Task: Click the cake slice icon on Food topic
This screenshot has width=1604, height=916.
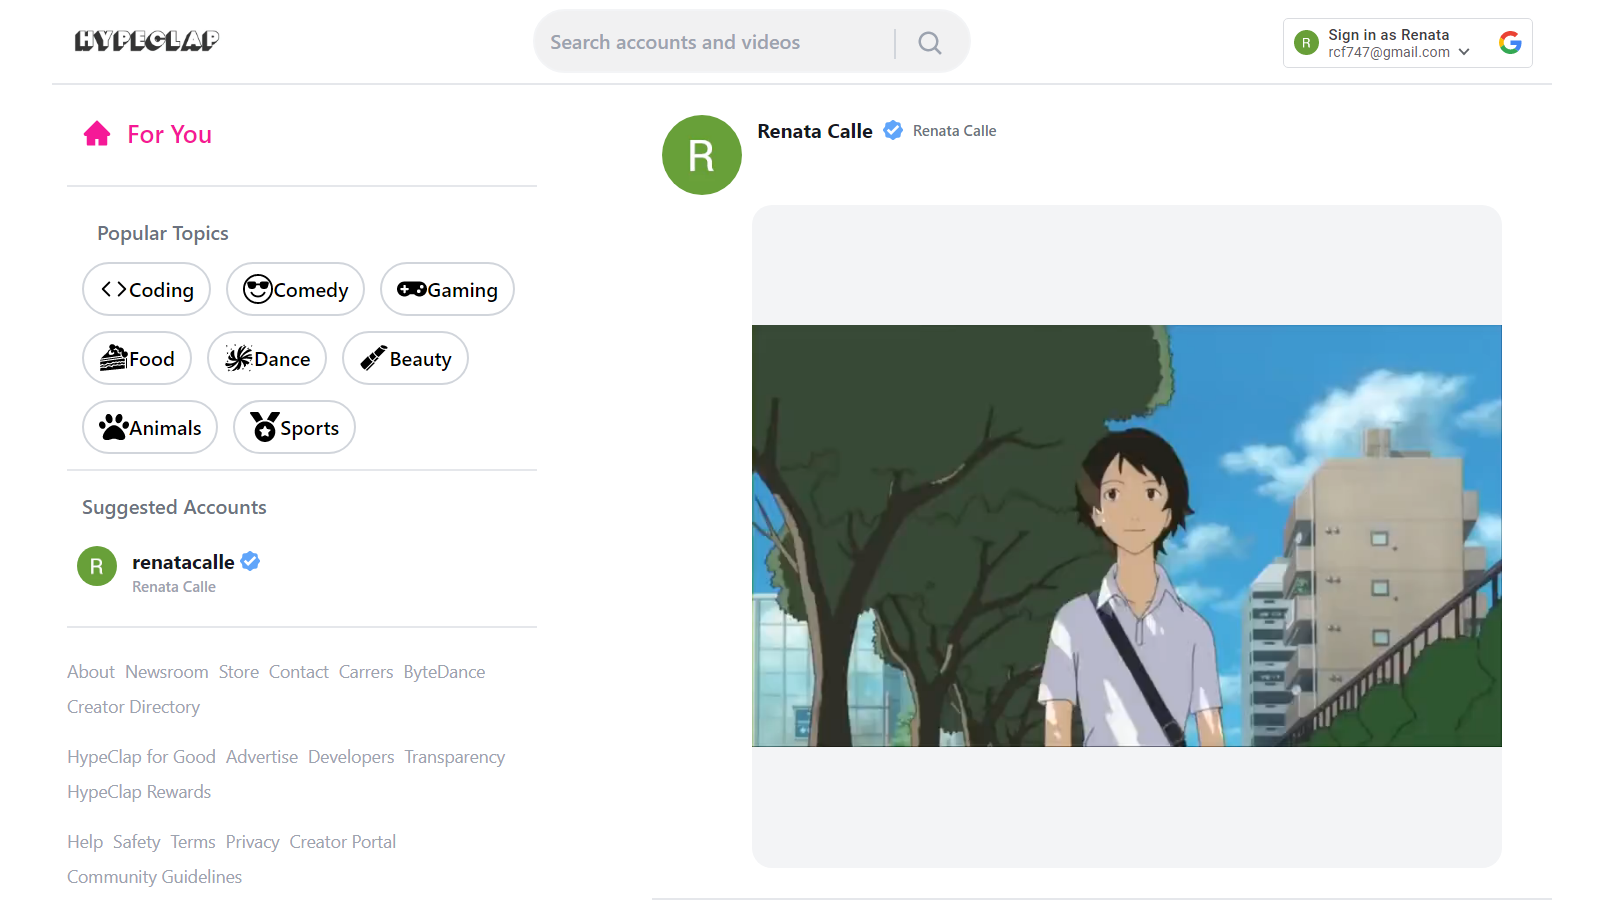Action: 112,358
